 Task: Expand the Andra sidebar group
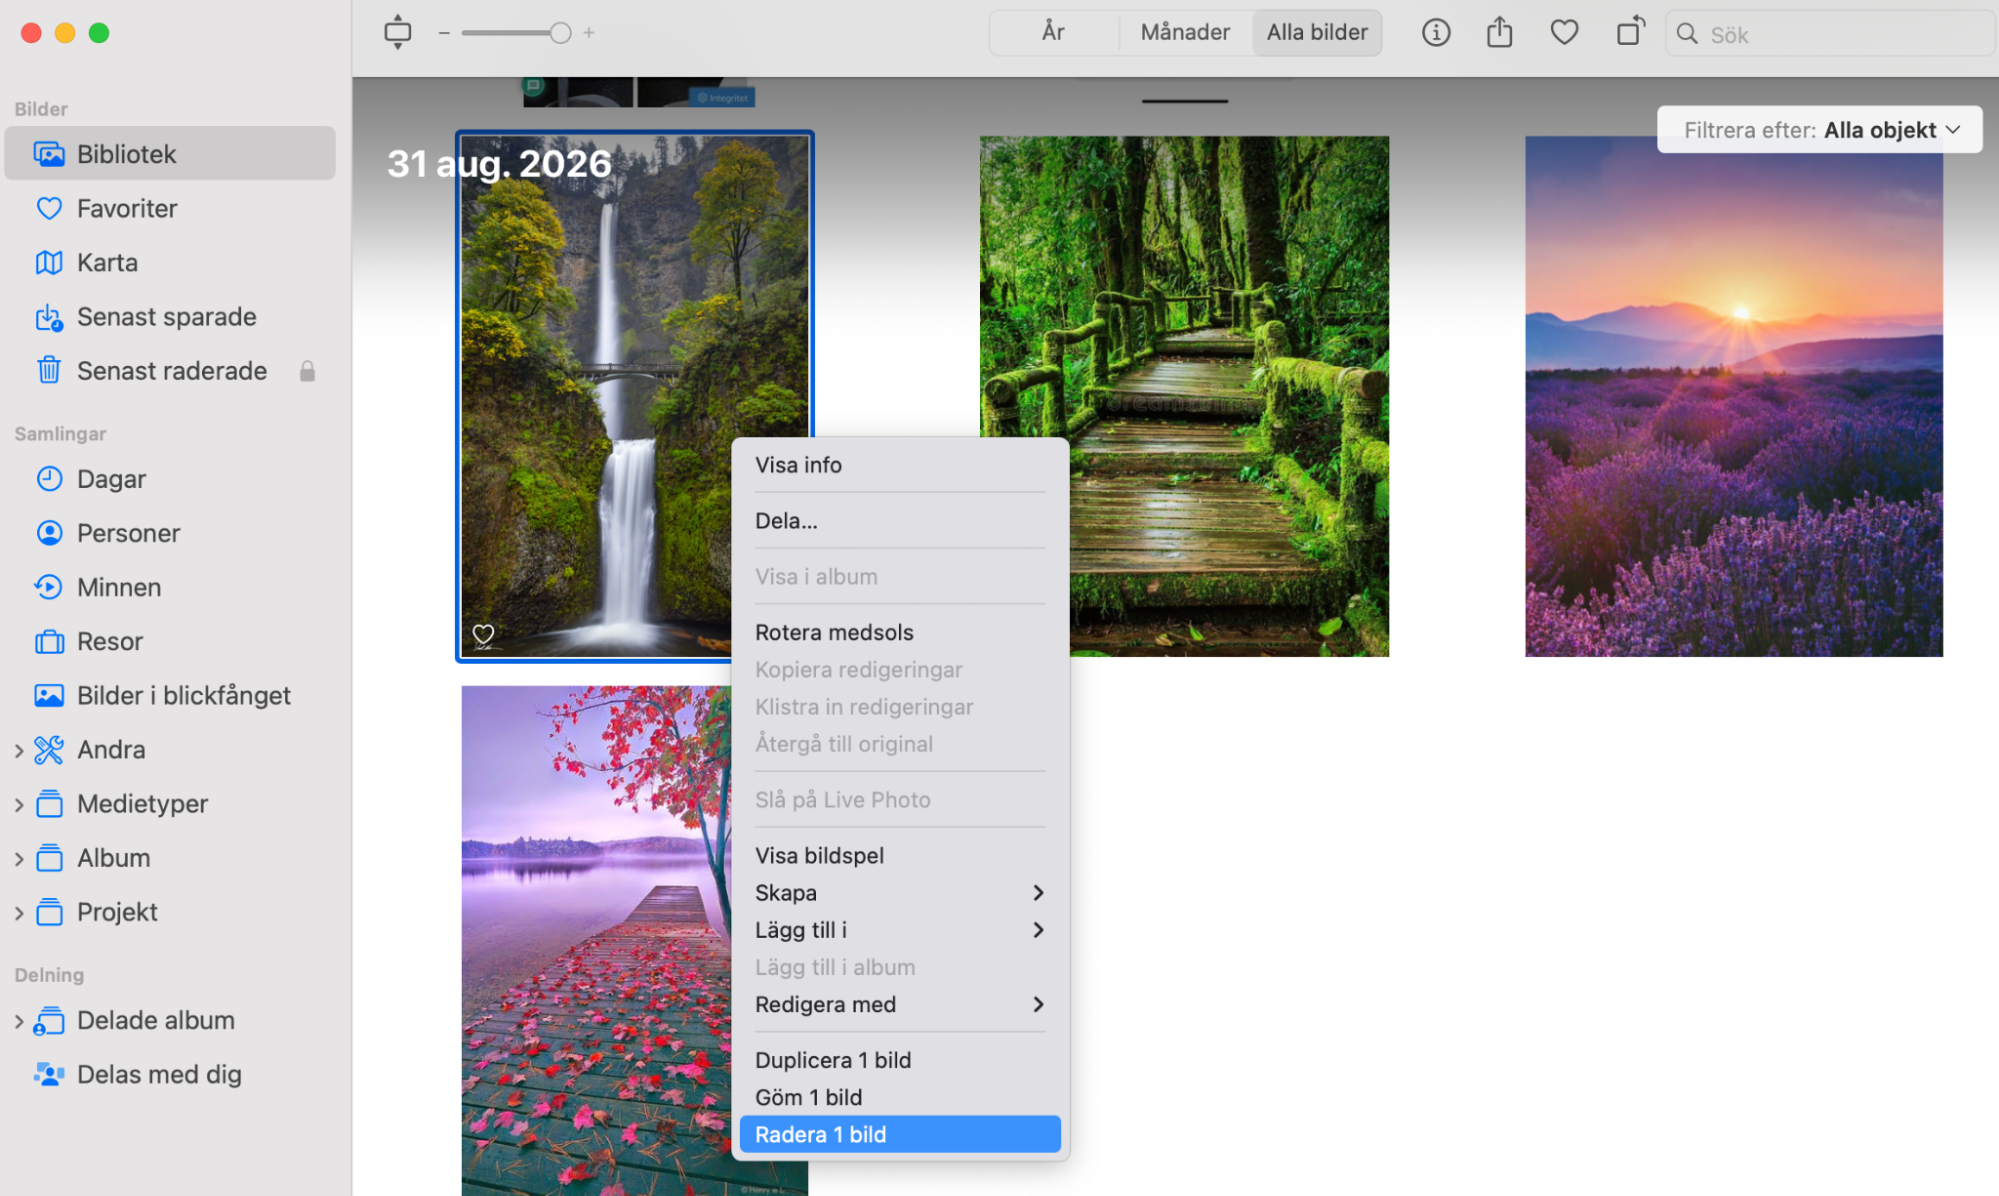19,750
